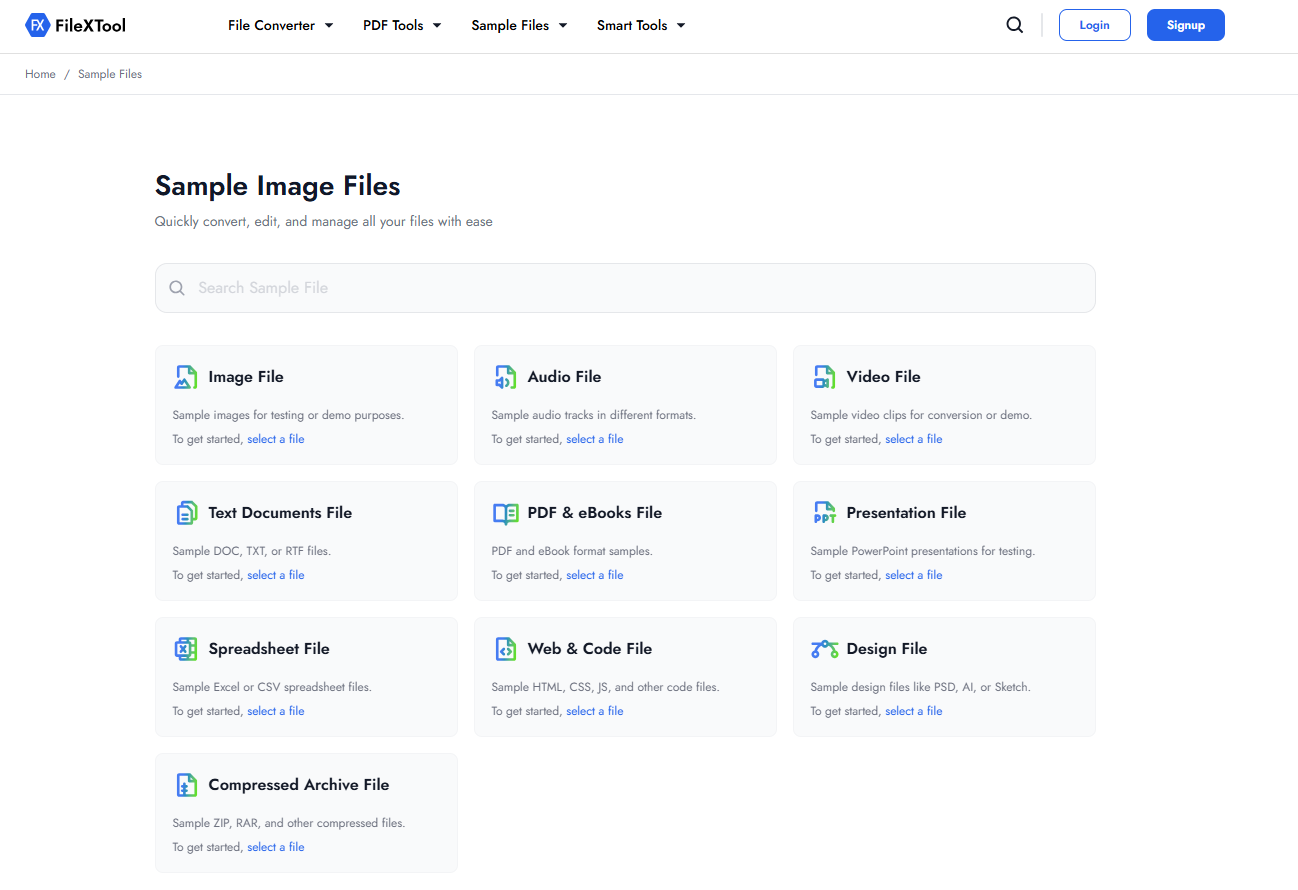Select Home in the breadcrumb trail
Screen dimensions: 1298x890
point(40,73)
